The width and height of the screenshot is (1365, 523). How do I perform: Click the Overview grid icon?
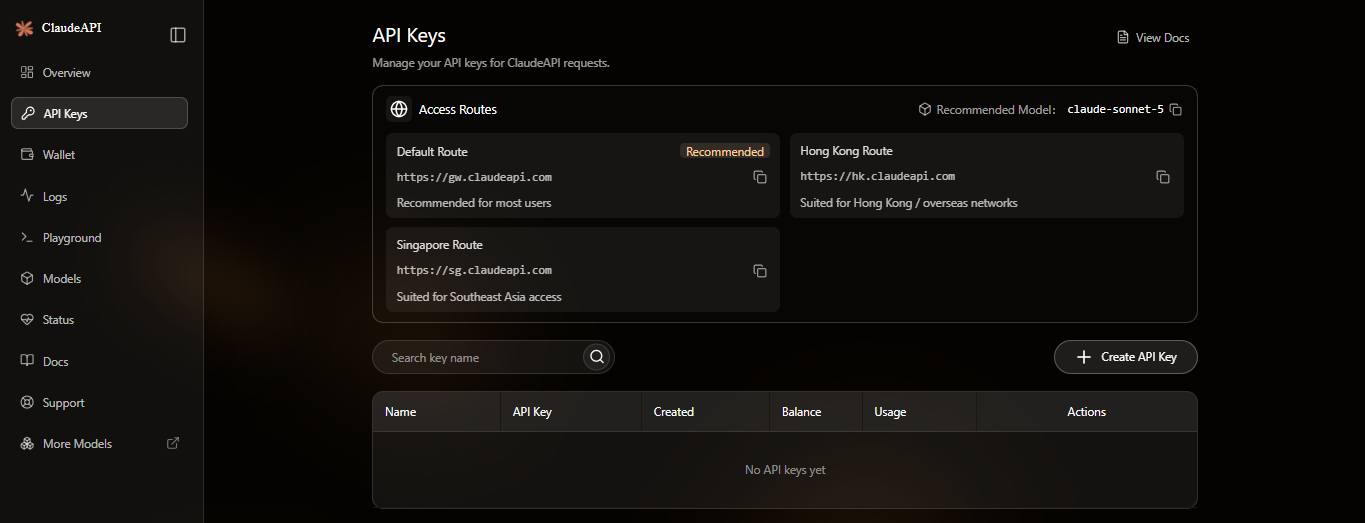tap(27, 73)
